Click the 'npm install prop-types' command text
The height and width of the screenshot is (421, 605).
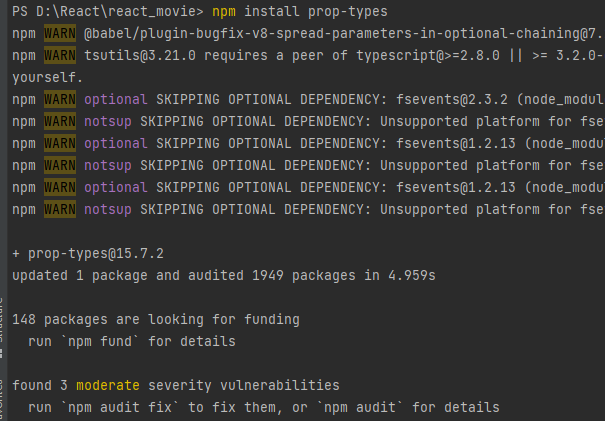click(300, 12)
